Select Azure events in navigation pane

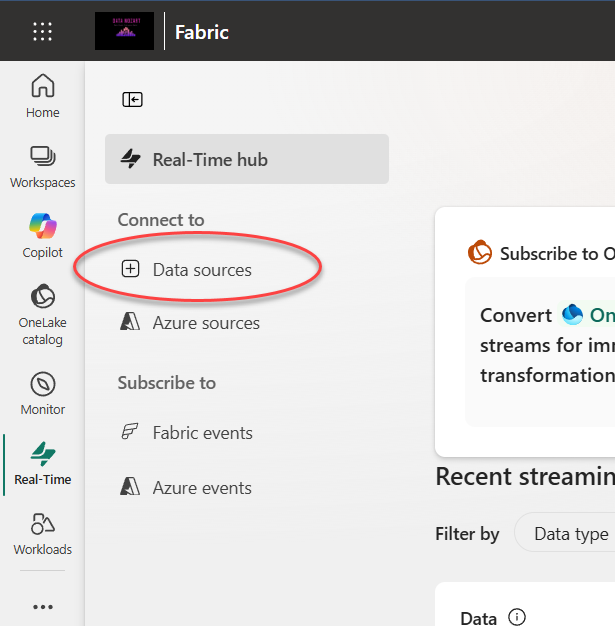point(201,488)
